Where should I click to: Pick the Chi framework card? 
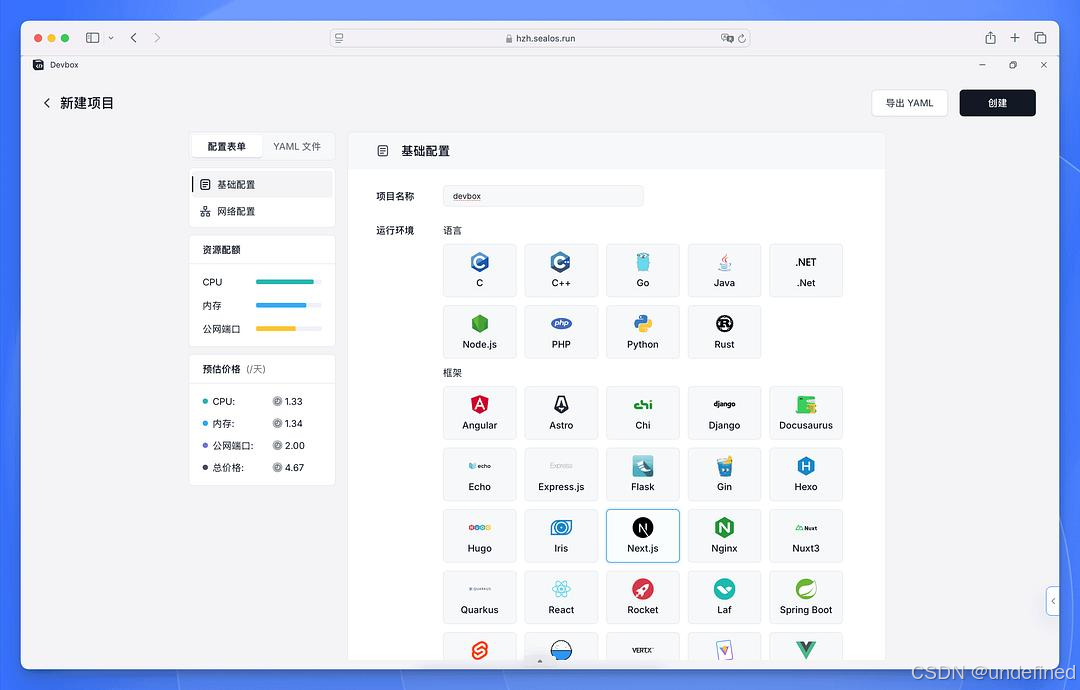tap(643, 412)
